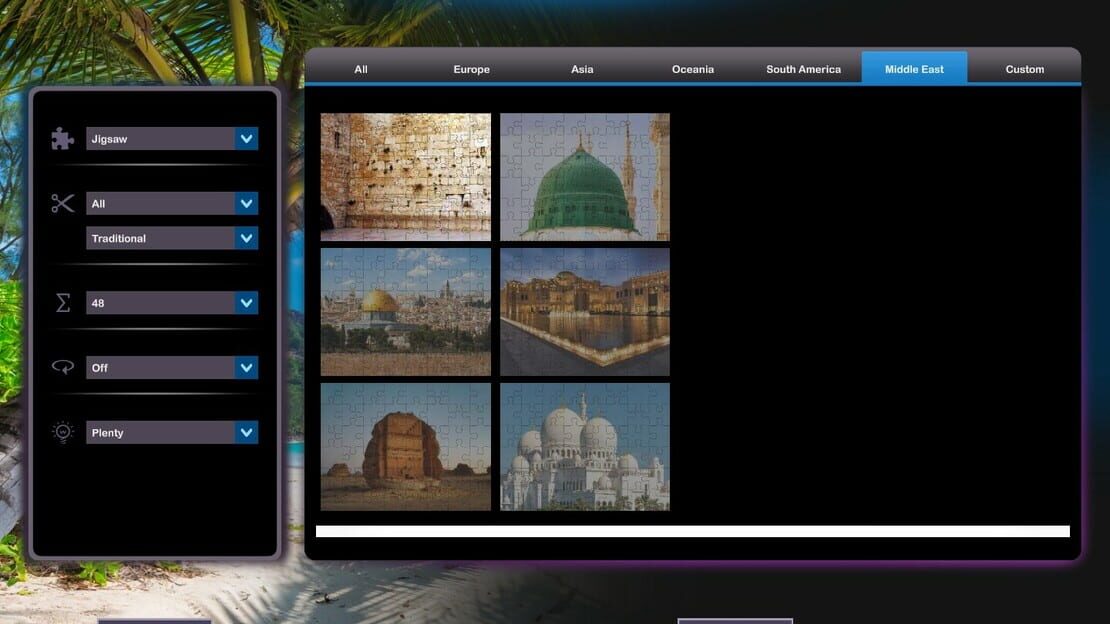
Task: Expand the All cut filter dropdown
Action: pos(172,203)
